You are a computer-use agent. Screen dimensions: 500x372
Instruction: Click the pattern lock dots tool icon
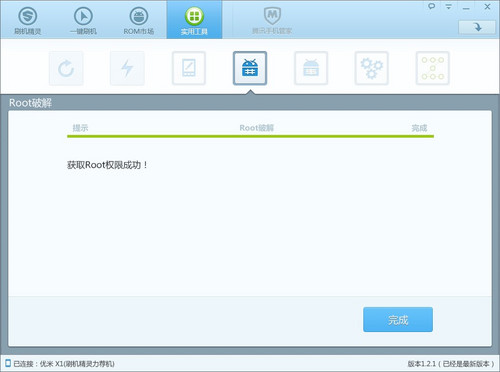433,68
